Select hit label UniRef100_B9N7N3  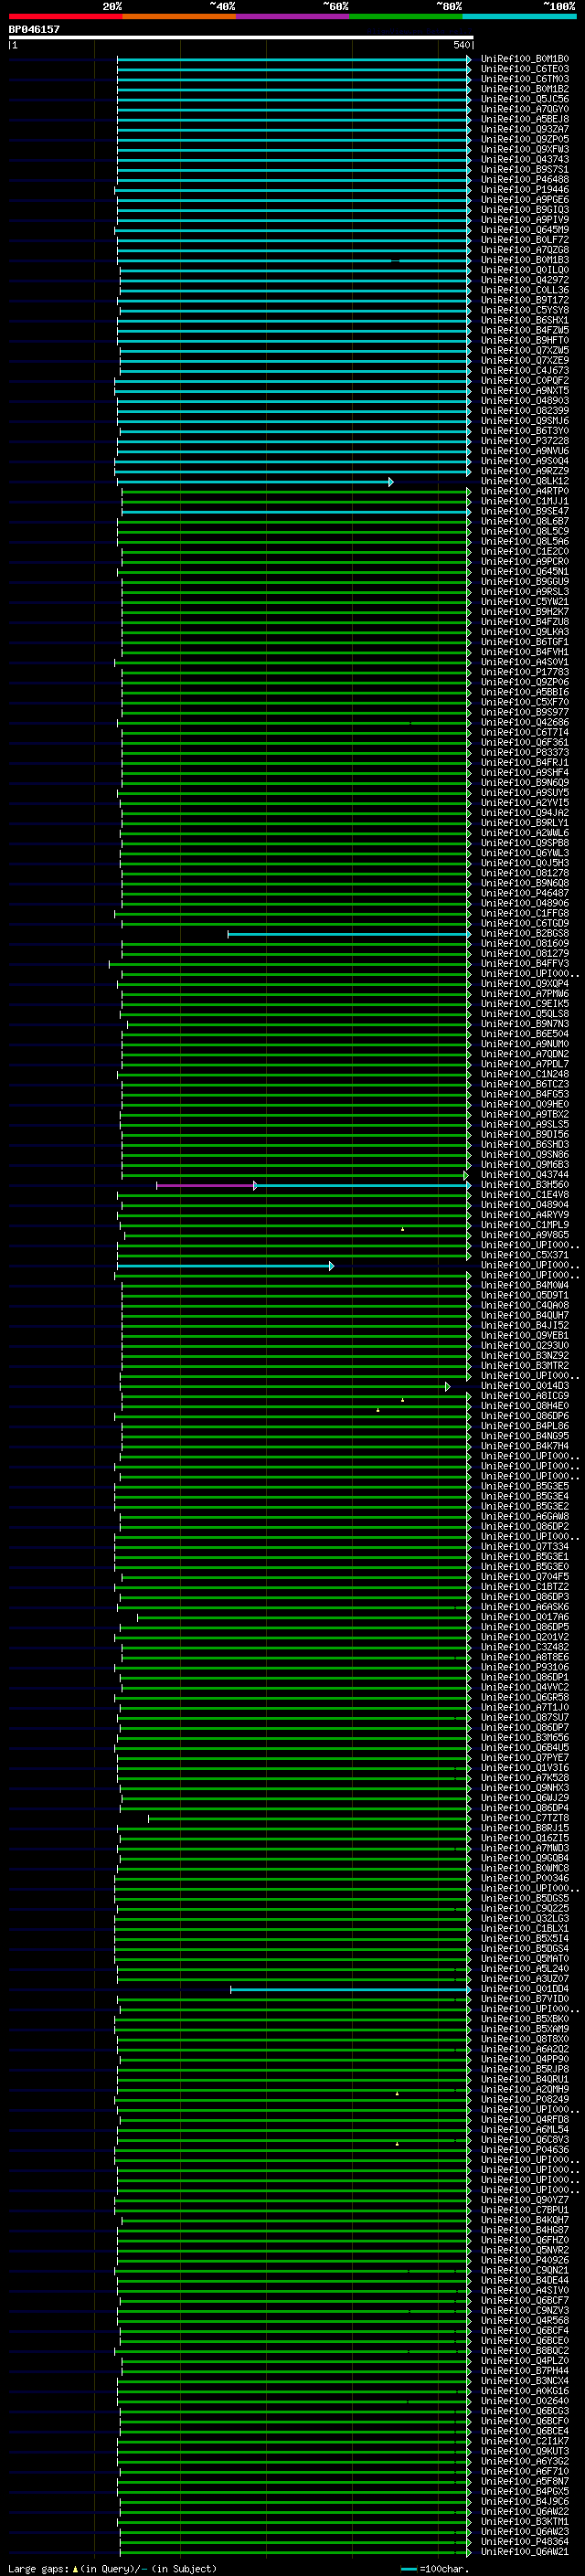(x=525, y=1025)
